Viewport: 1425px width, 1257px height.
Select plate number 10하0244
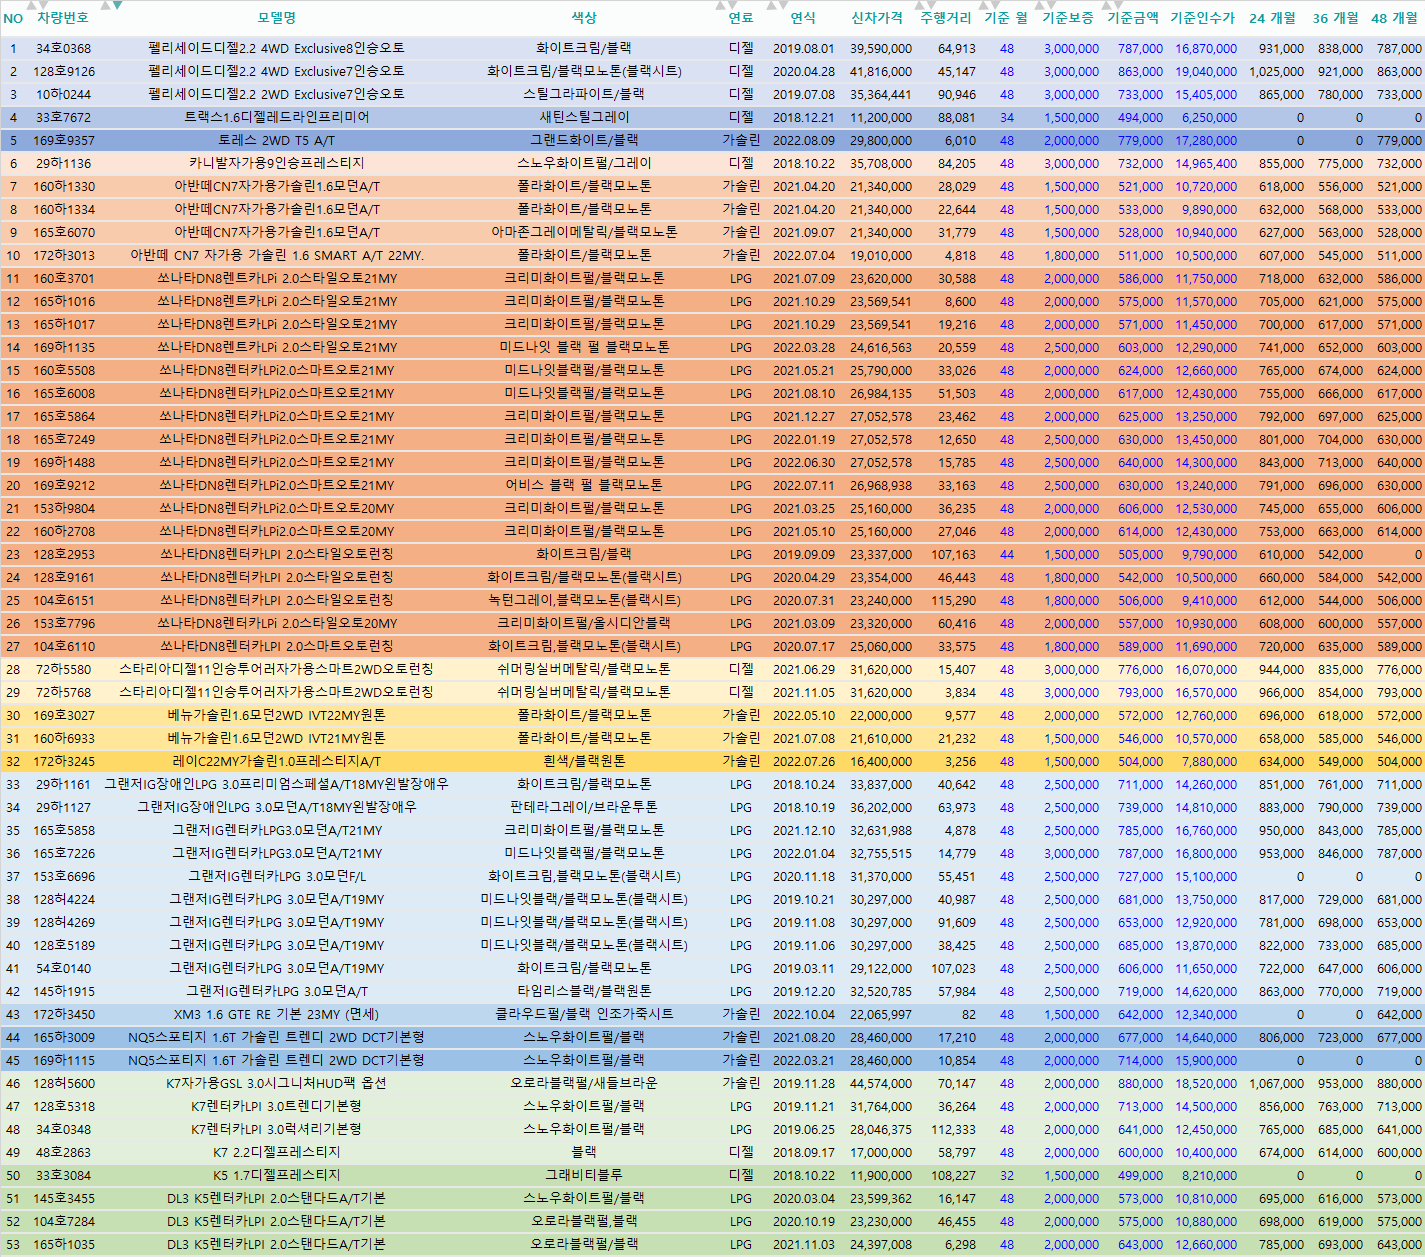[x=63, y=94]
